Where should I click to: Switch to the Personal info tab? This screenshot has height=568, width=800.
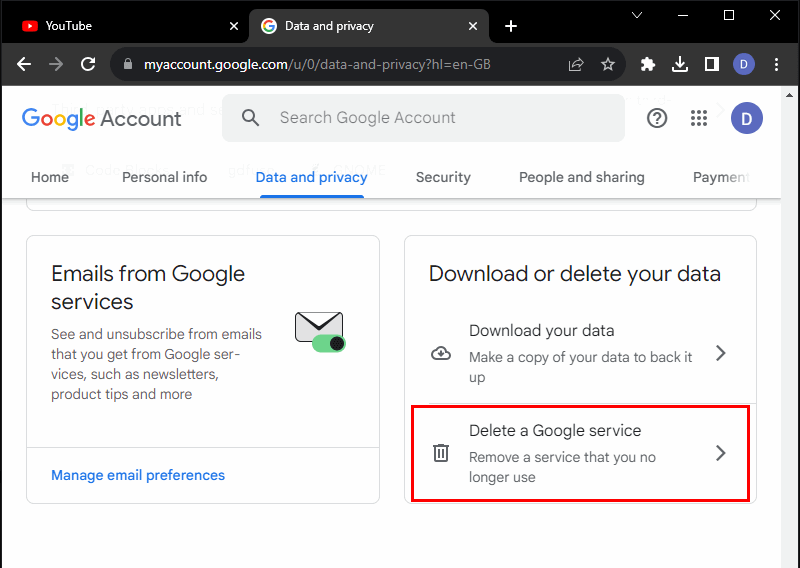(x=164, y=177)
